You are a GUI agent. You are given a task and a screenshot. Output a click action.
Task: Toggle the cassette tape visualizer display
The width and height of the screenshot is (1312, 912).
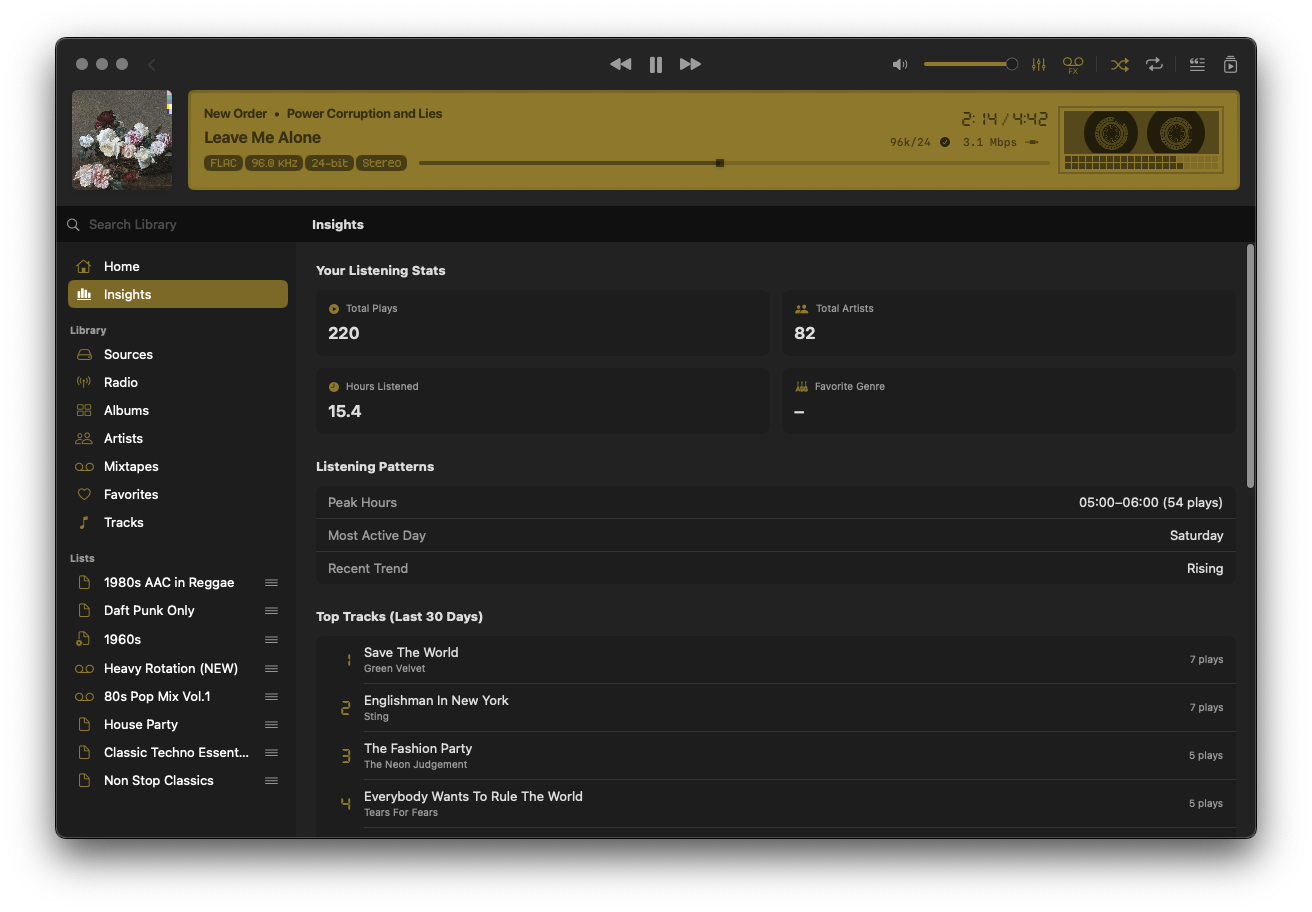pyautogui.click(x=1141, y=140)
